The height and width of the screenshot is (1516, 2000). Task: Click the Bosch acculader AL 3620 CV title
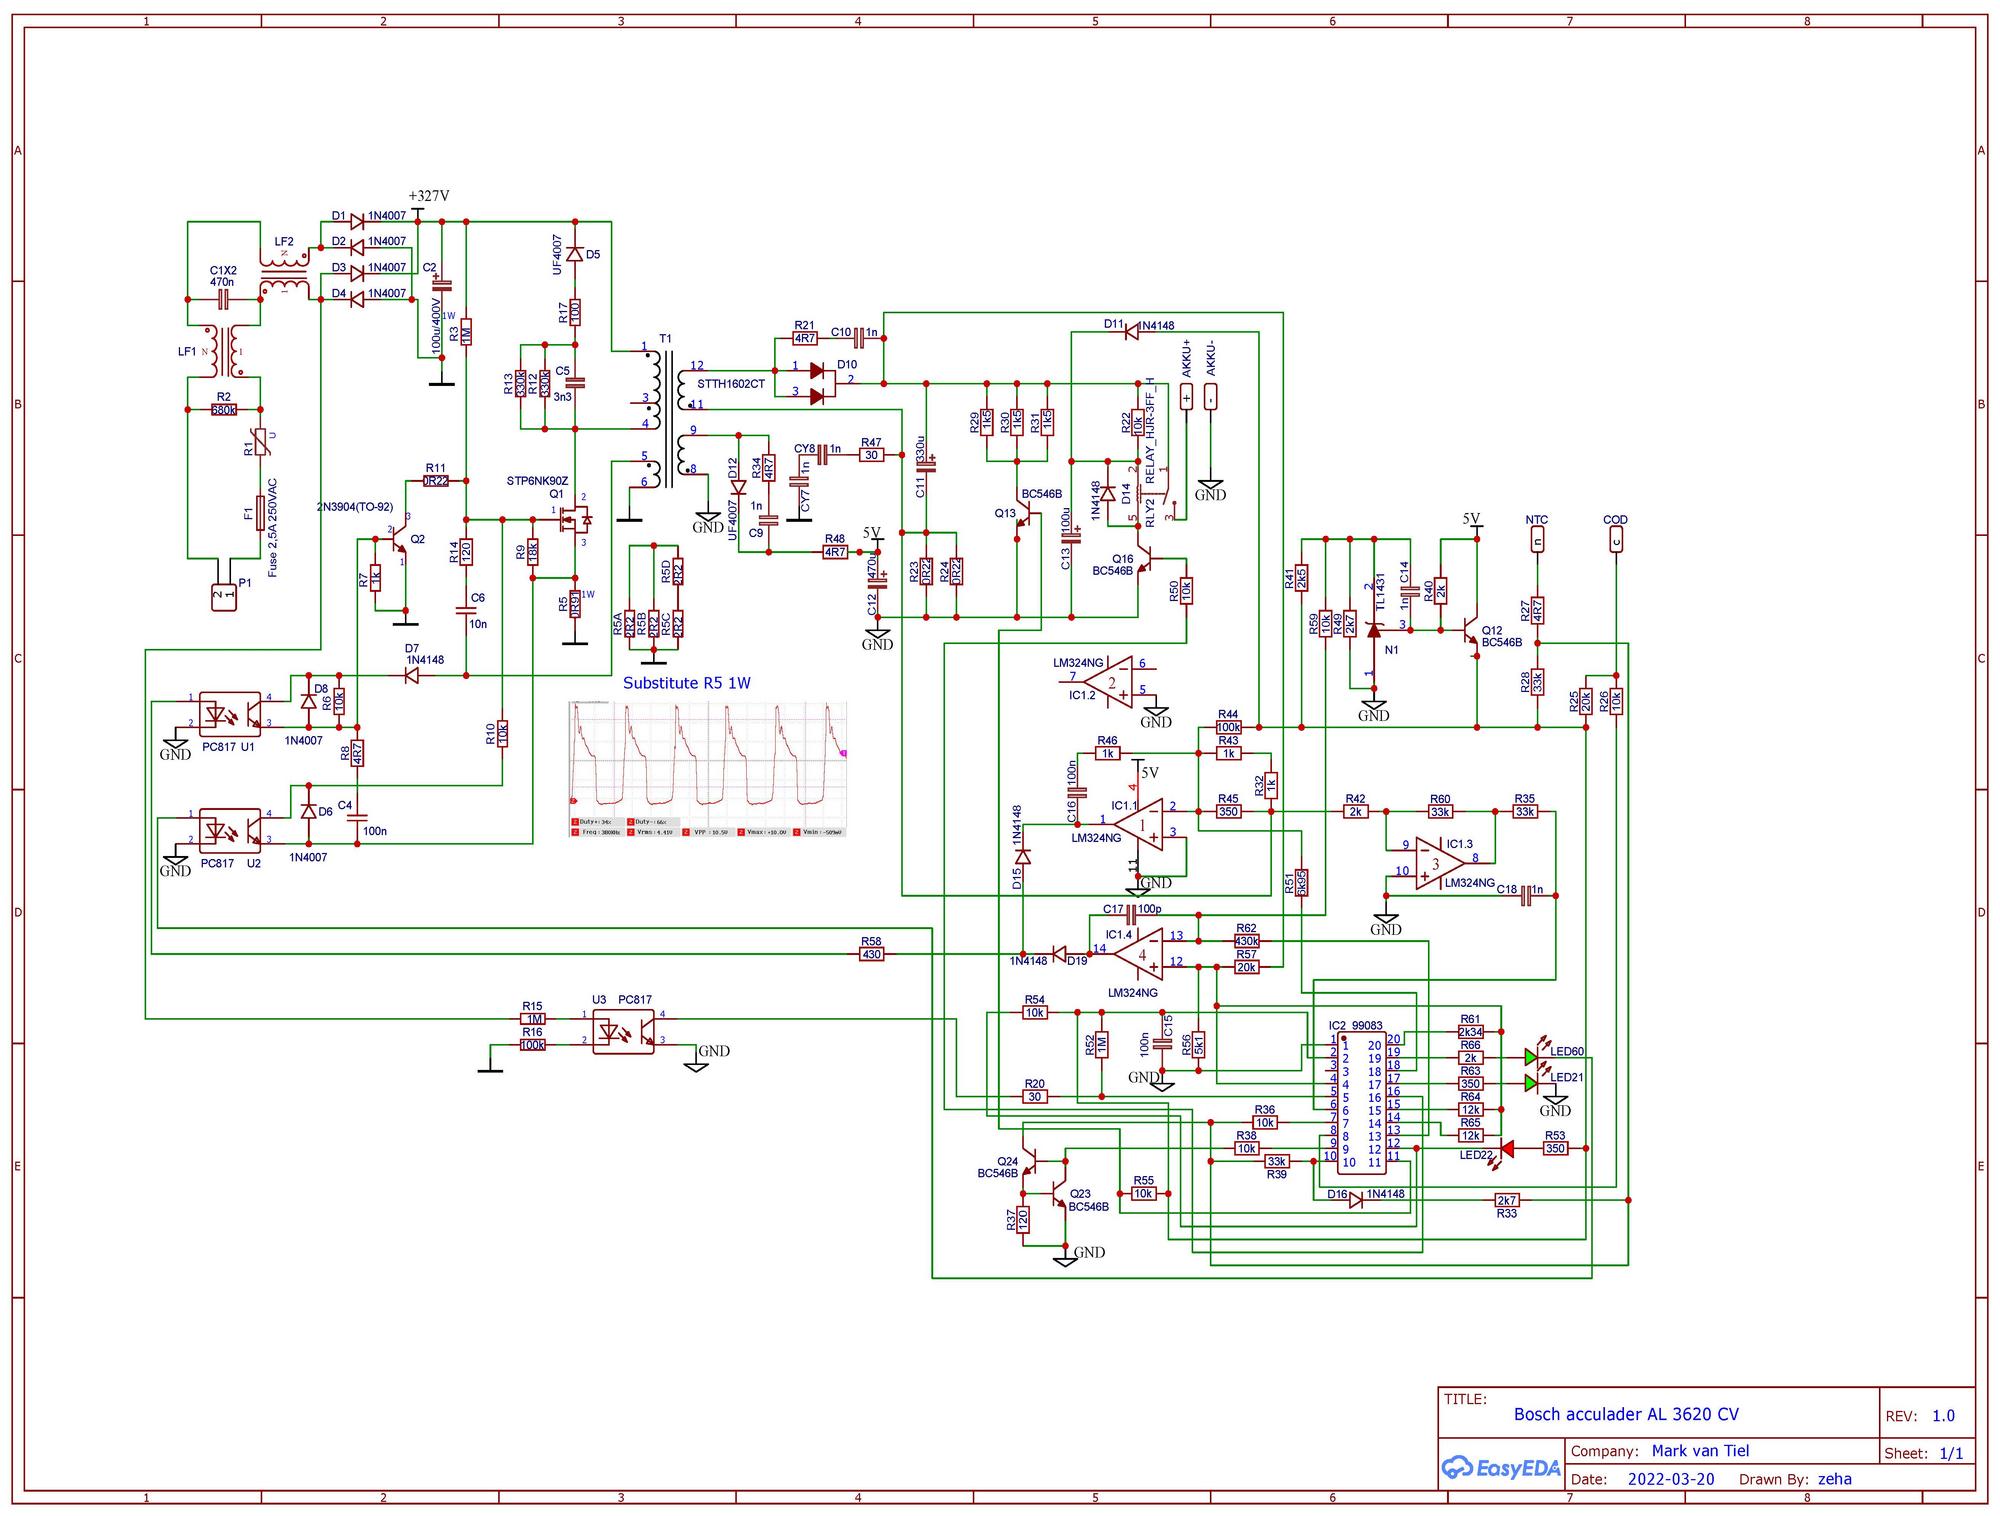pos(1625,1414)
